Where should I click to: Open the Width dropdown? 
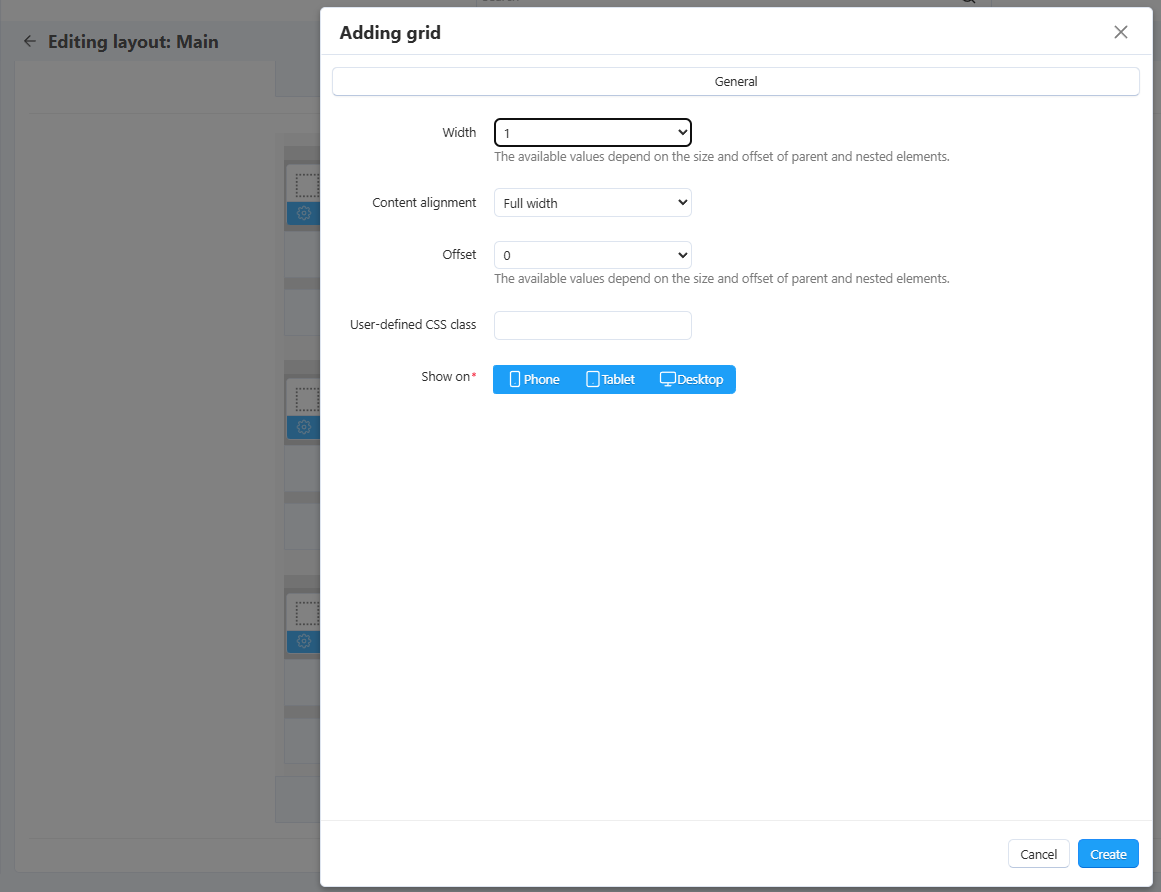coord(592,133)
